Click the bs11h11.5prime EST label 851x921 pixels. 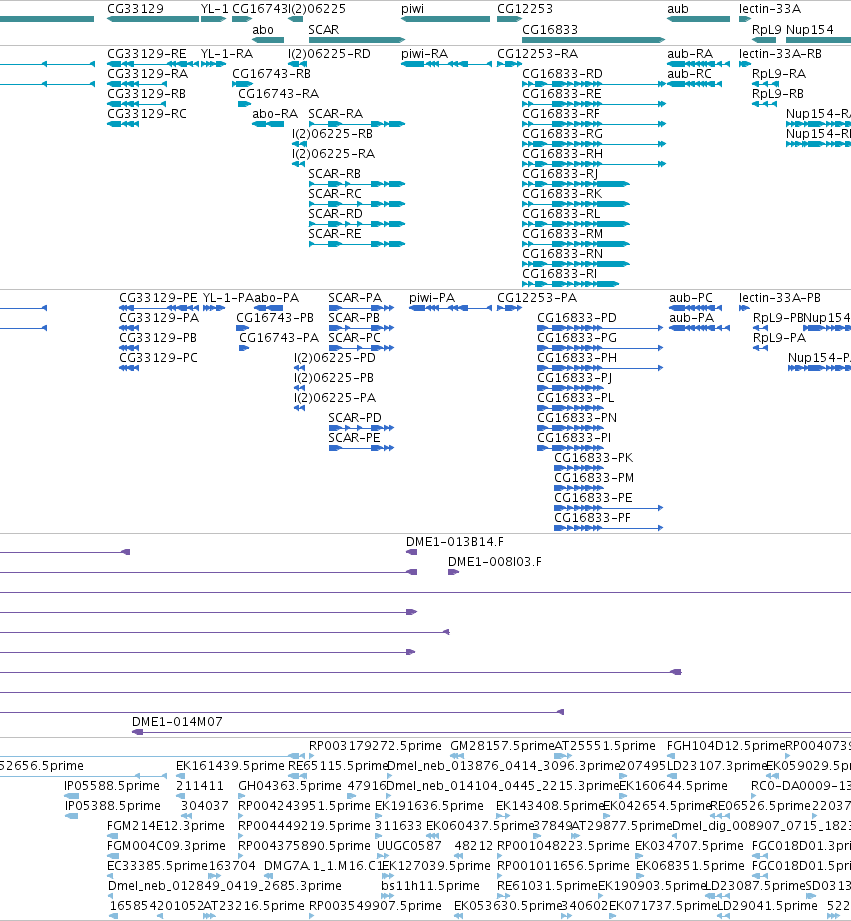point(430,885)
